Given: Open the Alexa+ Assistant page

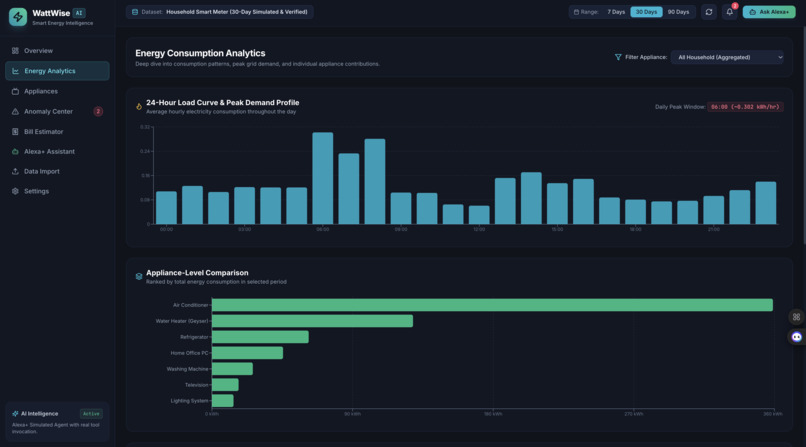Looking at the screenshot, I should [x=57, y=152].
